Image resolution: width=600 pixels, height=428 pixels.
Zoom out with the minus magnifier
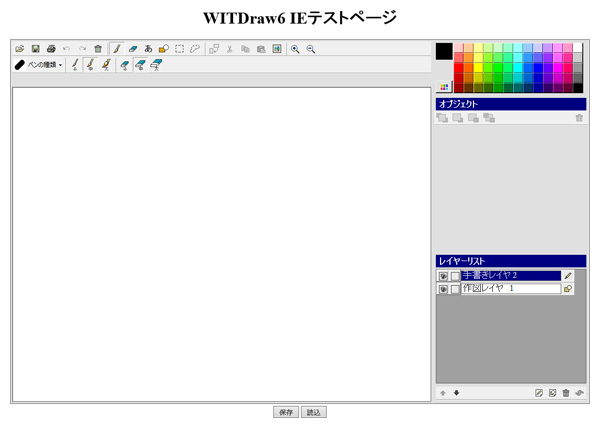(311, 49)
